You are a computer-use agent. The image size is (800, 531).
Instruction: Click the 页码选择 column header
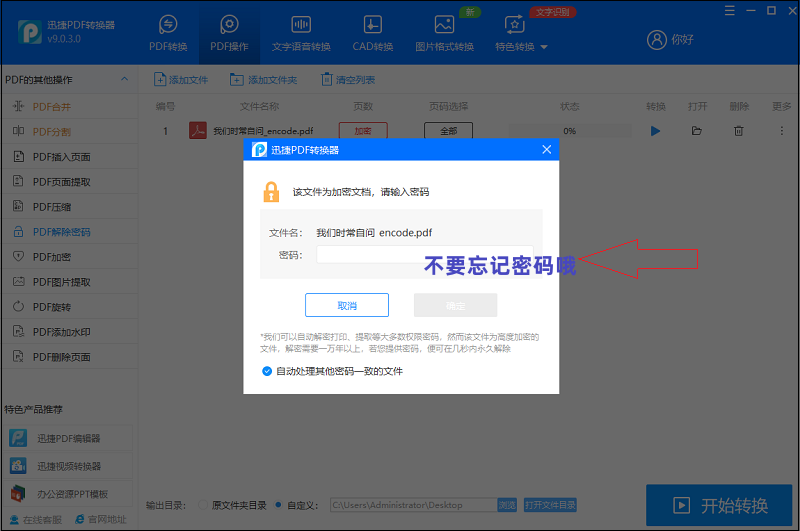[448, 106]
